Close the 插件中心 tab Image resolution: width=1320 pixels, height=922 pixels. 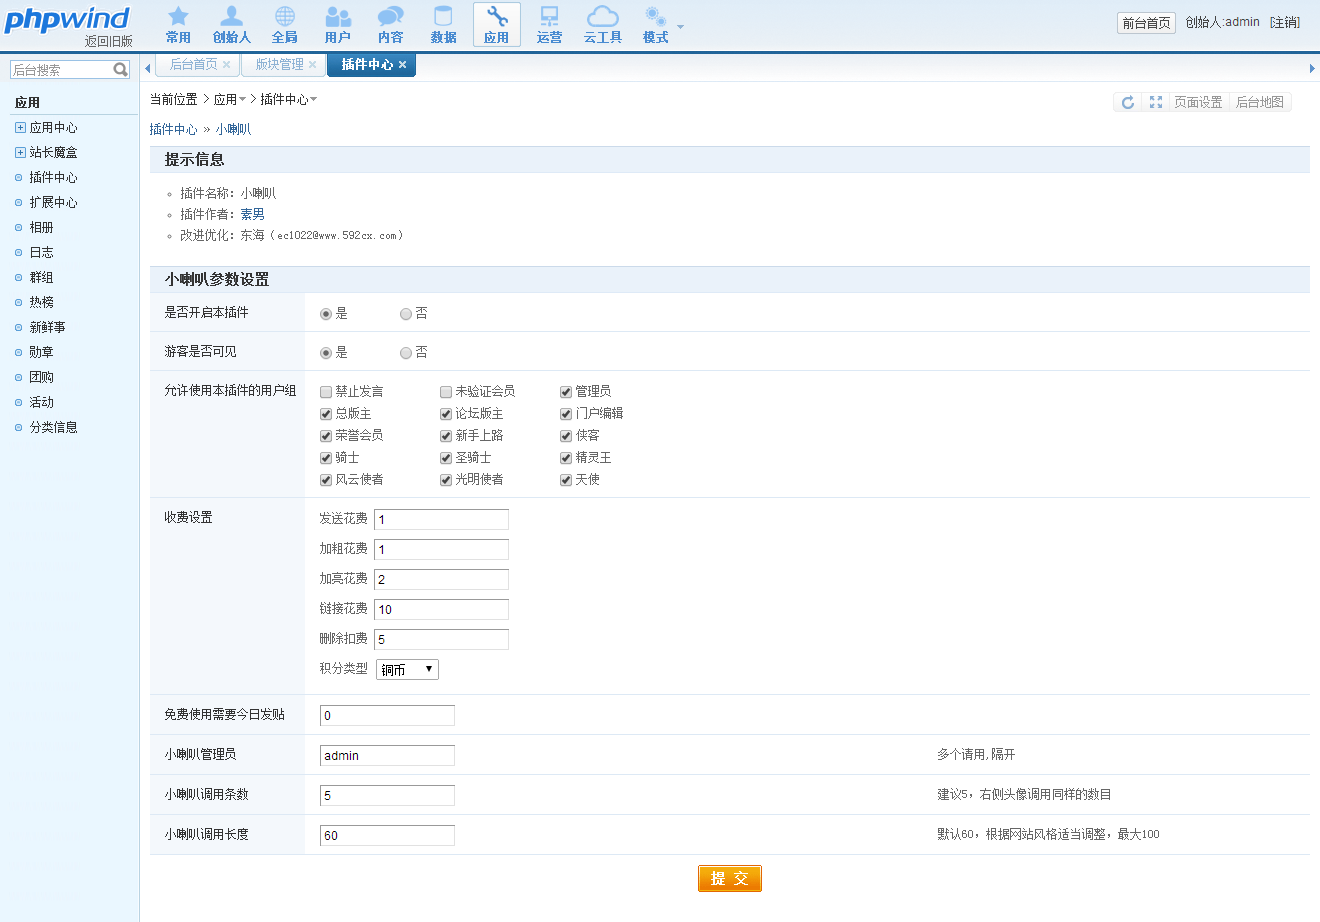pyautogui.click(x=402, y=65)
